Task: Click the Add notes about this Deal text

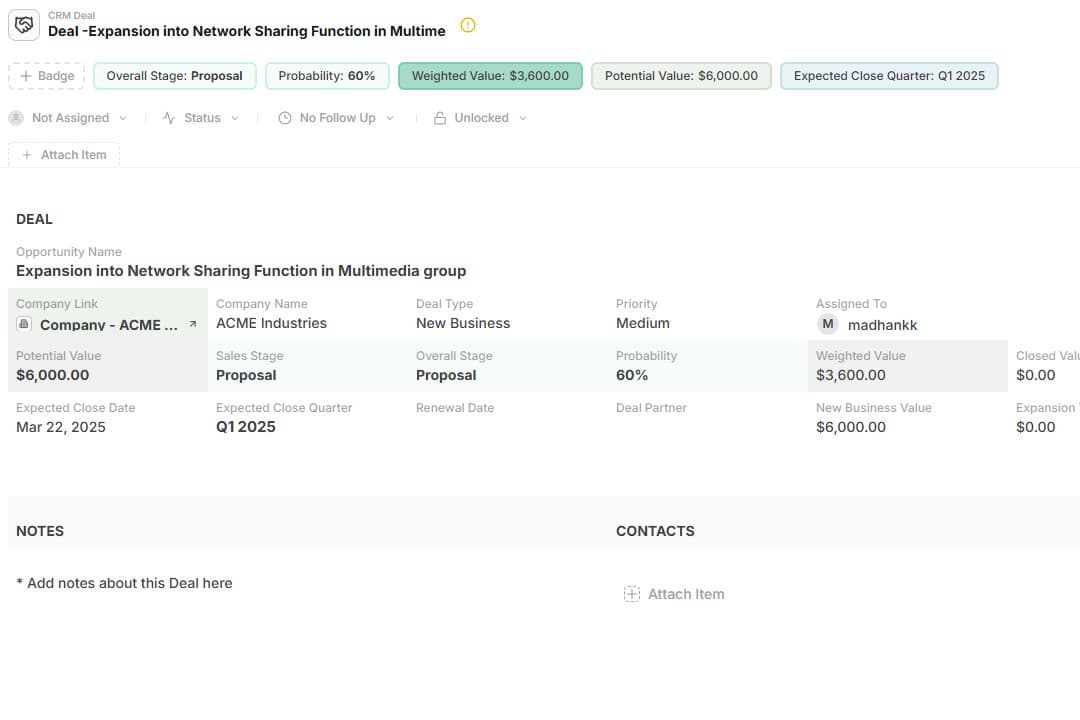Action: [x=124, y=583]
